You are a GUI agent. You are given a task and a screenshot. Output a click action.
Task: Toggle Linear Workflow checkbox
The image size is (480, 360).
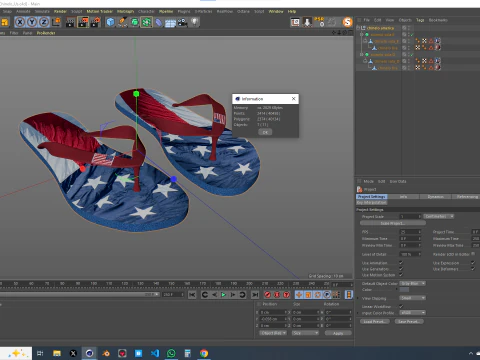(401, 306)
